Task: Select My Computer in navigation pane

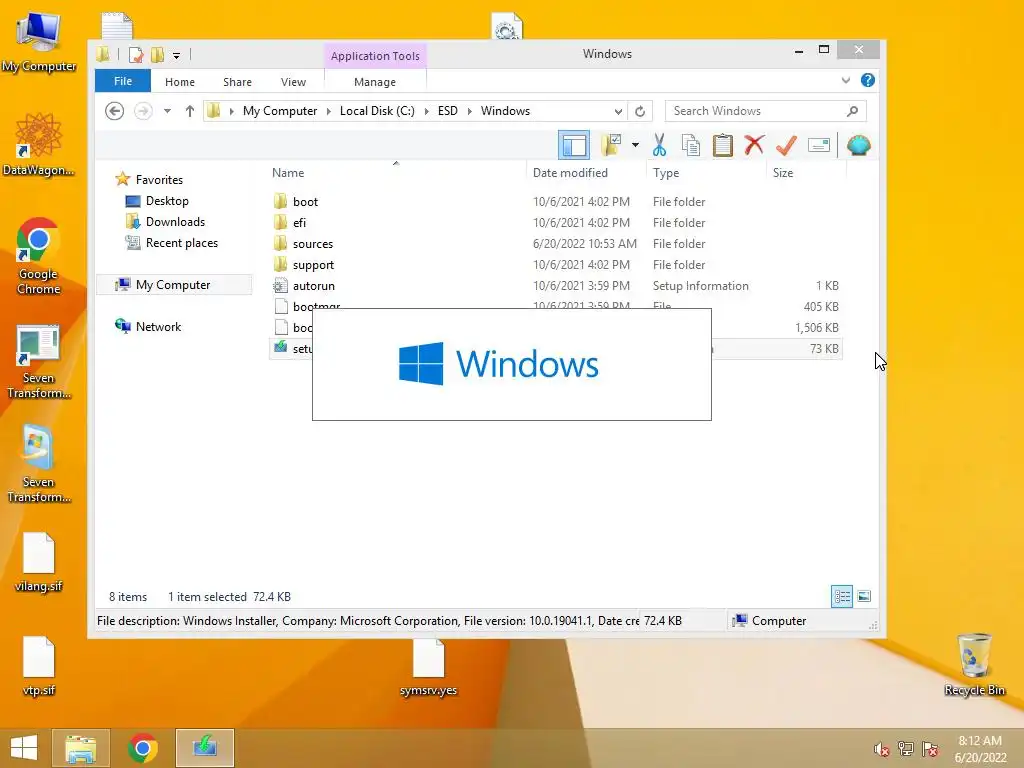Action: pos(173,285)
